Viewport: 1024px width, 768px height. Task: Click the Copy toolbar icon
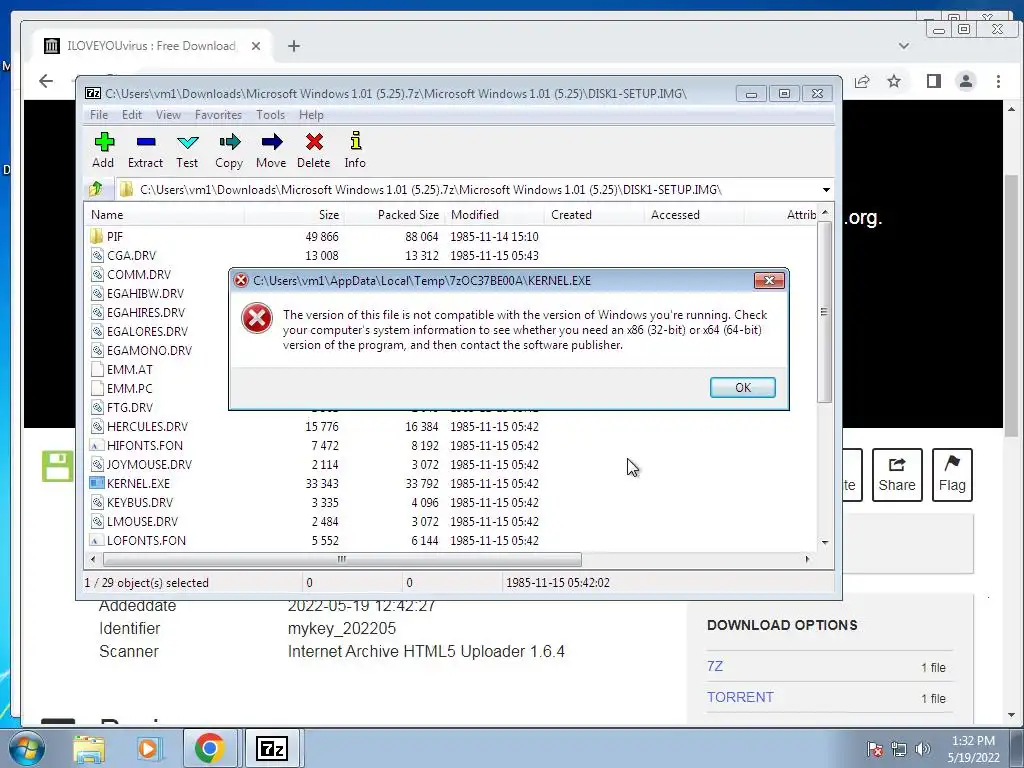(229, 142)
